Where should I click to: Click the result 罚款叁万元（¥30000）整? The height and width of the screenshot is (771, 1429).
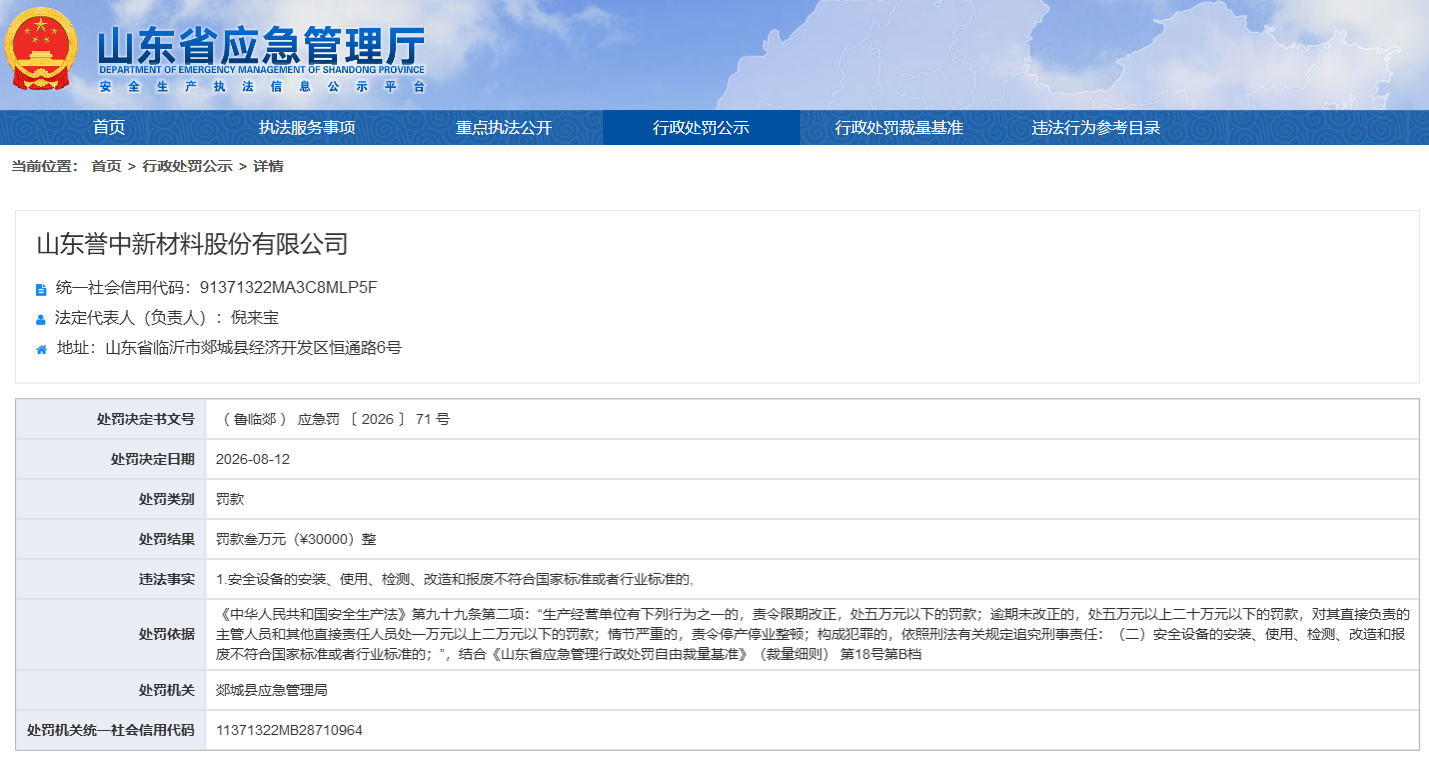pos(296,539)
